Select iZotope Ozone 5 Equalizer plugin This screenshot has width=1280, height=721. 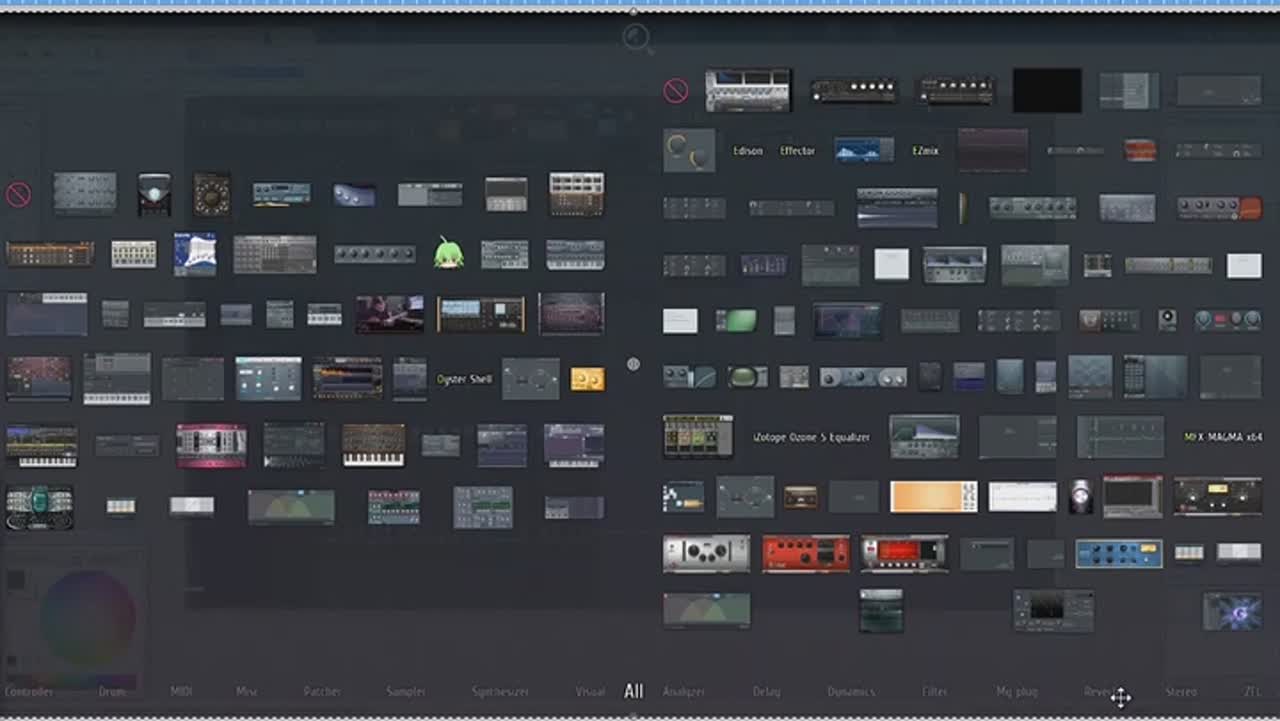tap(810, 437)
